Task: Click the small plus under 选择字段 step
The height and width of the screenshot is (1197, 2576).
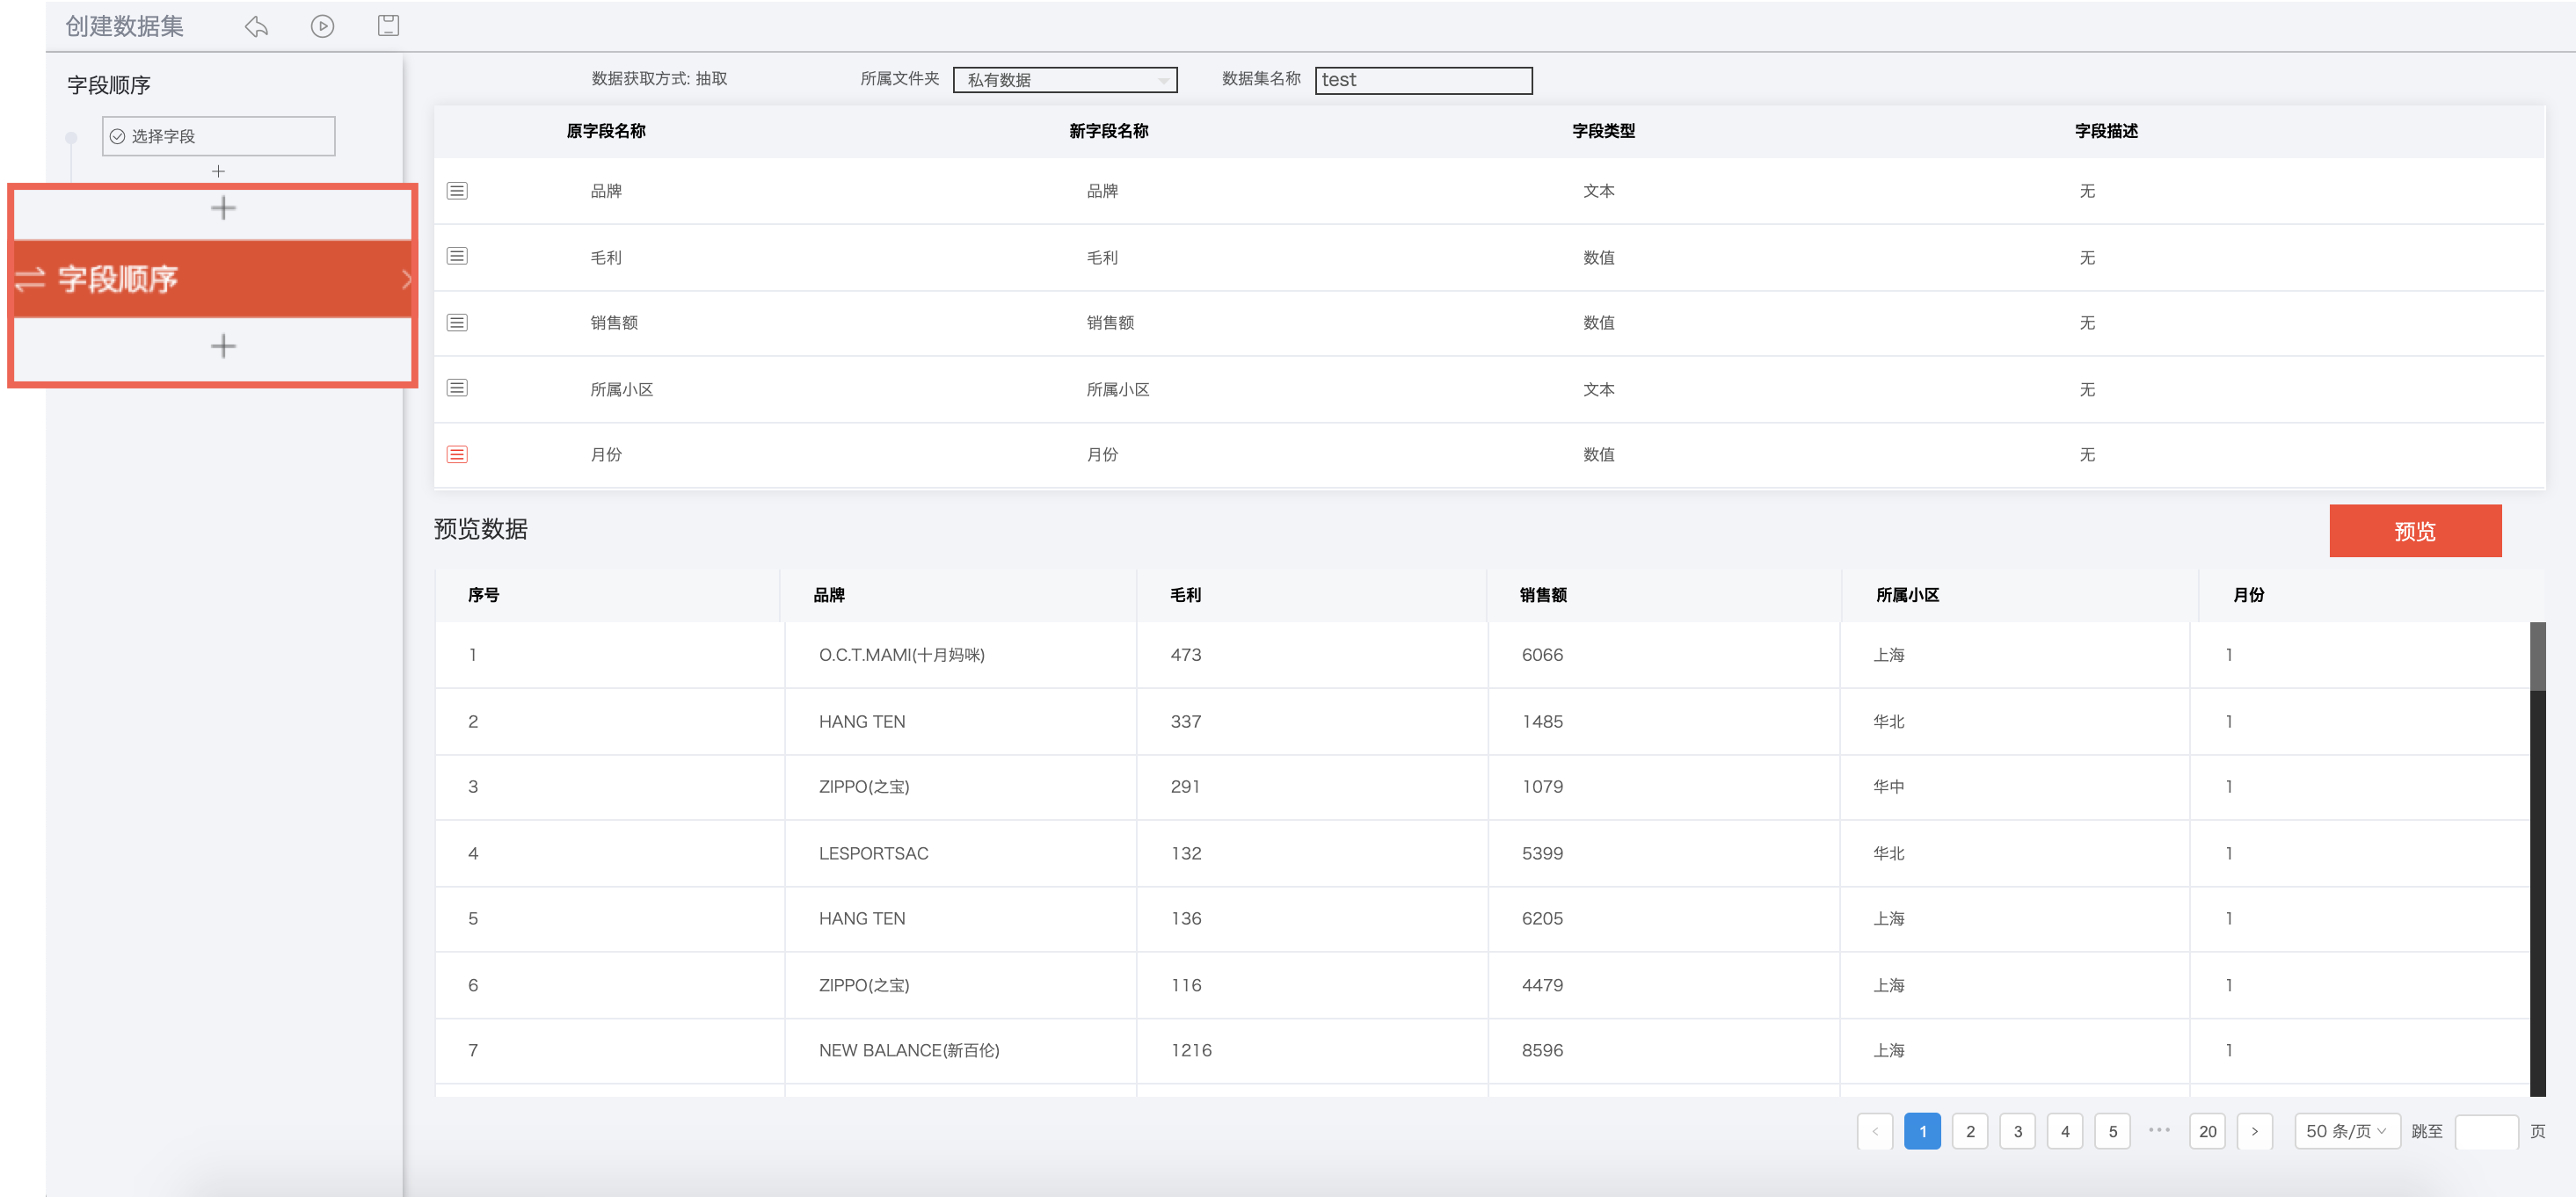Action: click(218, 171)
